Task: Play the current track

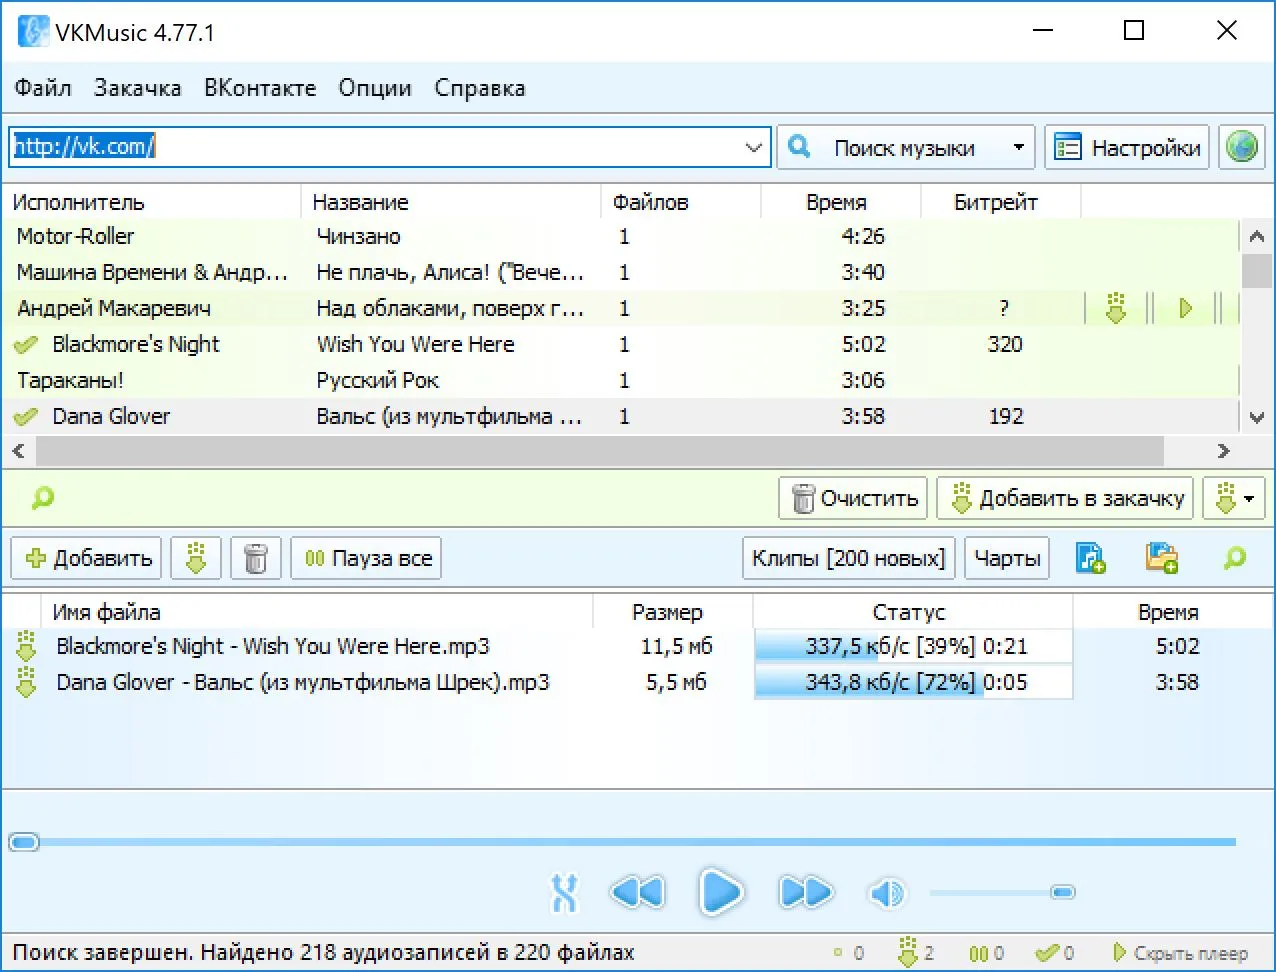Action: point(721,892)
